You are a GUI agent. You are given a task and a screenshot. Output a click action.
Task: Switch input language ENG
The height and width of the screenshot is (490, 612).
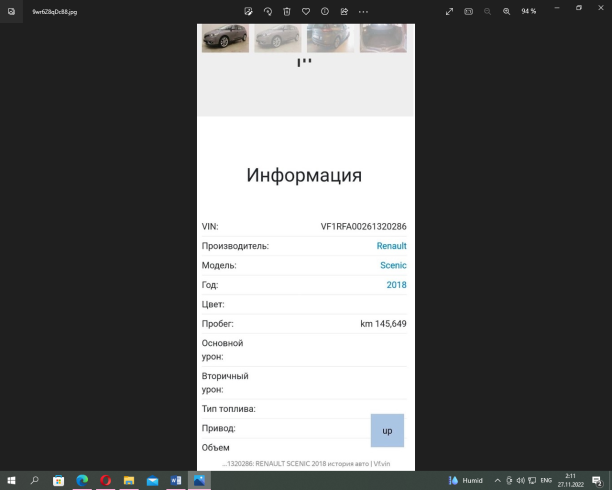pos(546,480)
